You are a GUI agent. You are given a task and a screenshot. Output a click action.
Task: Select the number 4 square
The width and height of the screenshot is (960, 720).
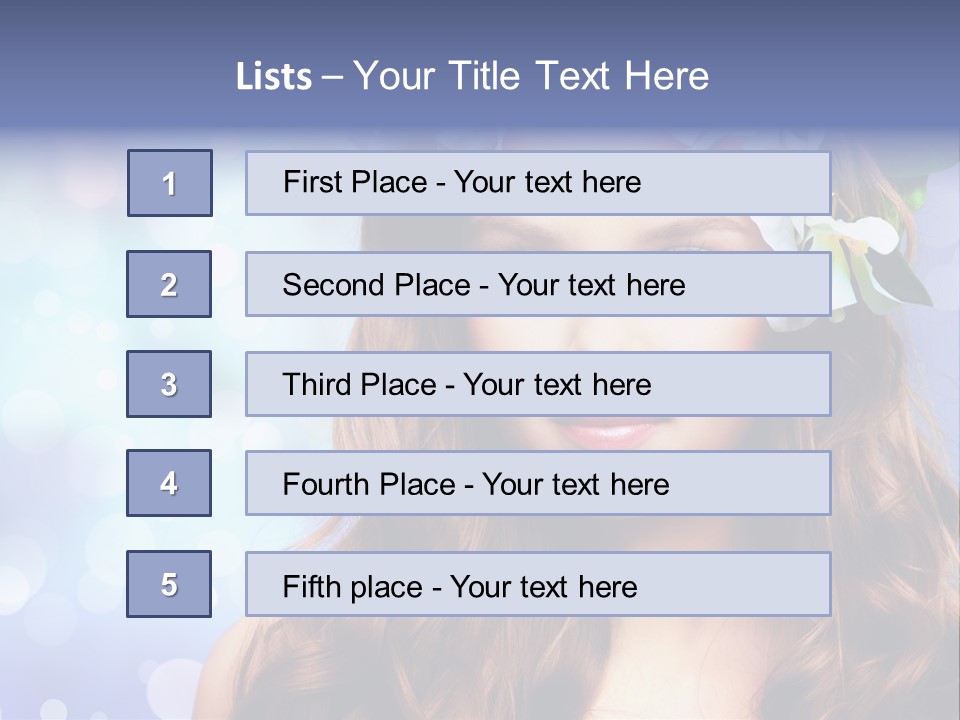pos(169,483)
